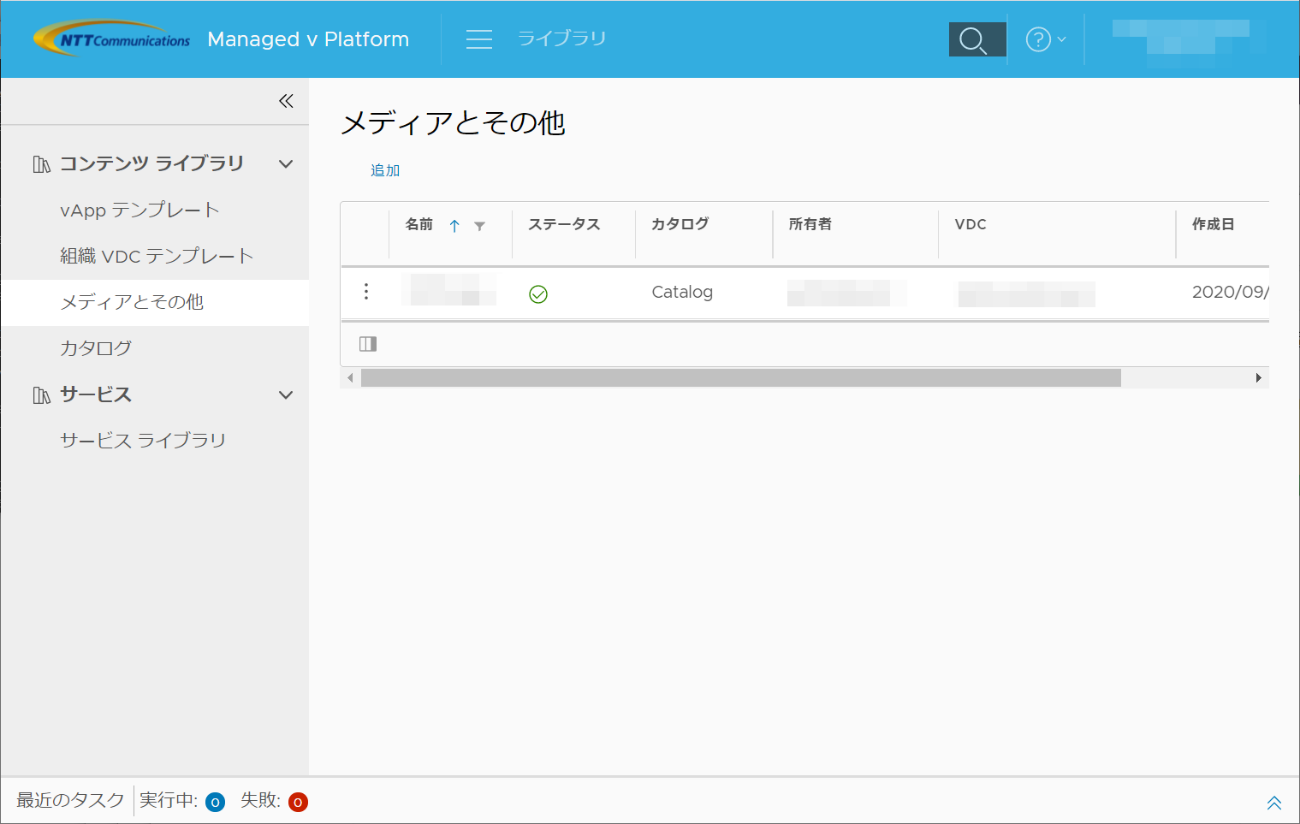Open the column chooser icon below table
This screenshot has height=824, width=1300.
click(x=368, y=344)
